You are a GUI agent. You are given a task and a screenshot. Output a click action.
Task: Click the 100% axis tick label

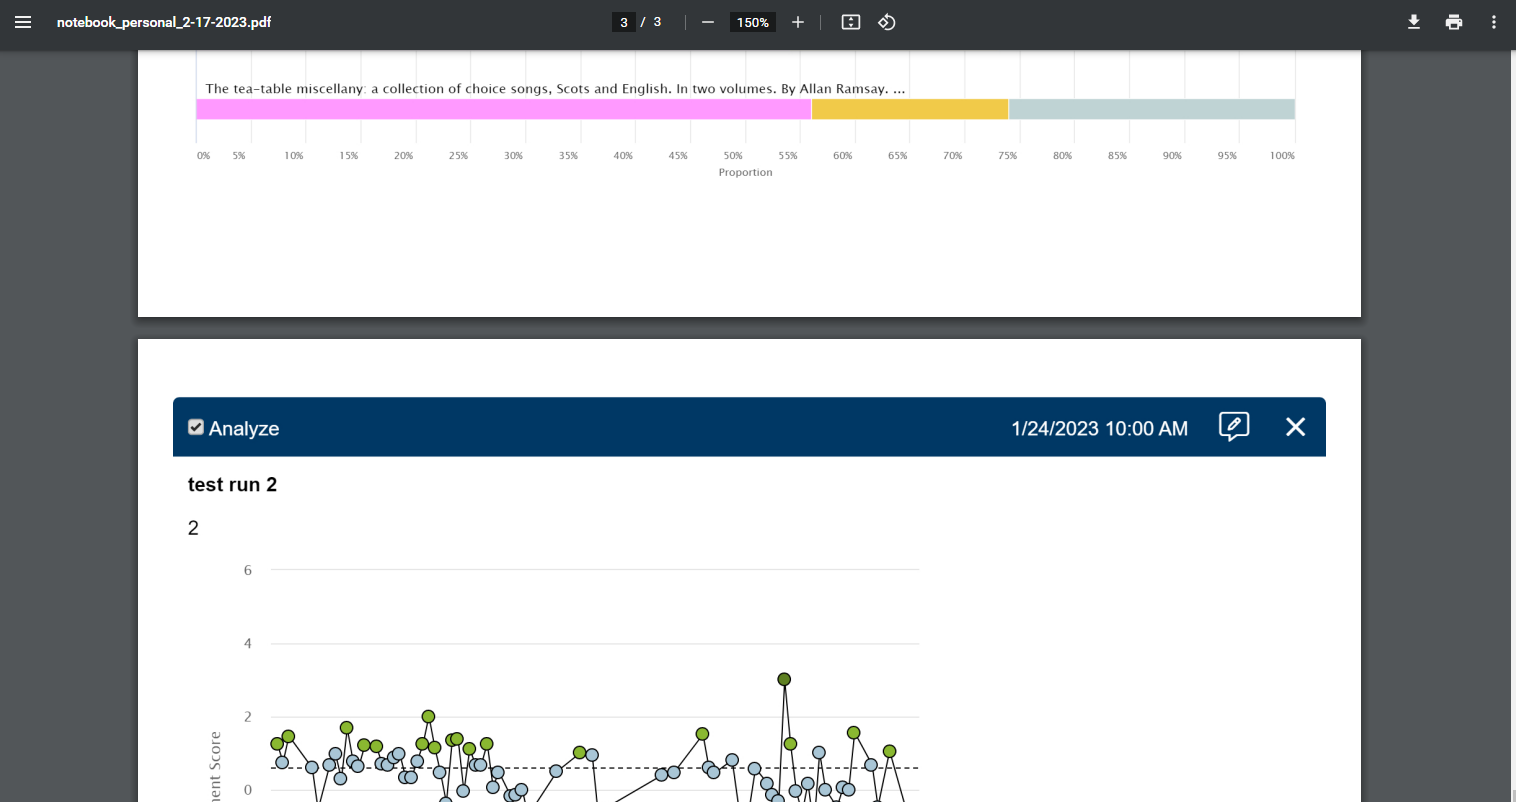click(1282, 156)
